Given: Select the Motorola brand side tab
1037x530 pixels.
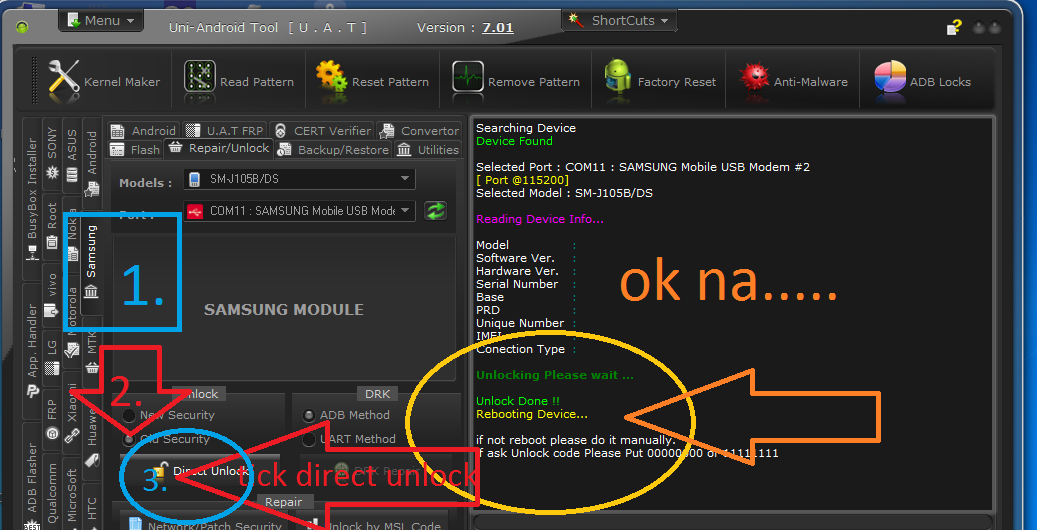Looking at the screenshot, I should tap(71, 324).
